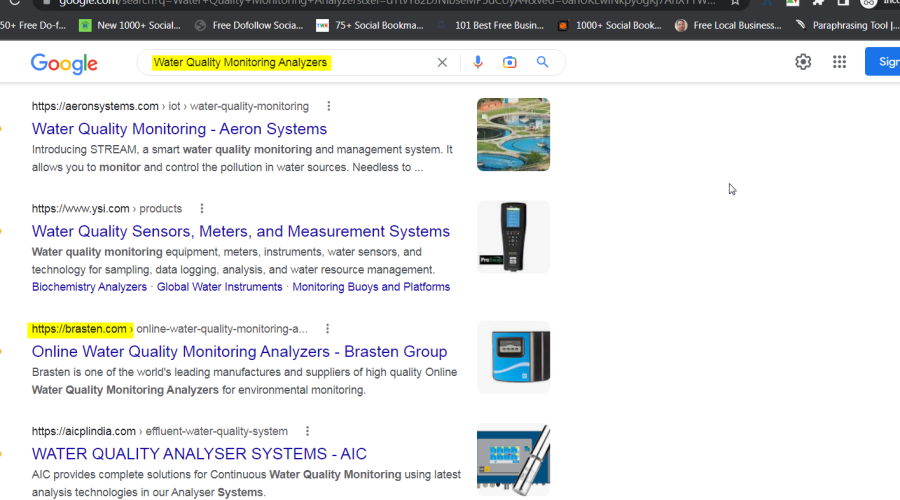Click the YSI handheld meter thumbnail
Viewport: 900px width, 500px height.
coord(513,237)
